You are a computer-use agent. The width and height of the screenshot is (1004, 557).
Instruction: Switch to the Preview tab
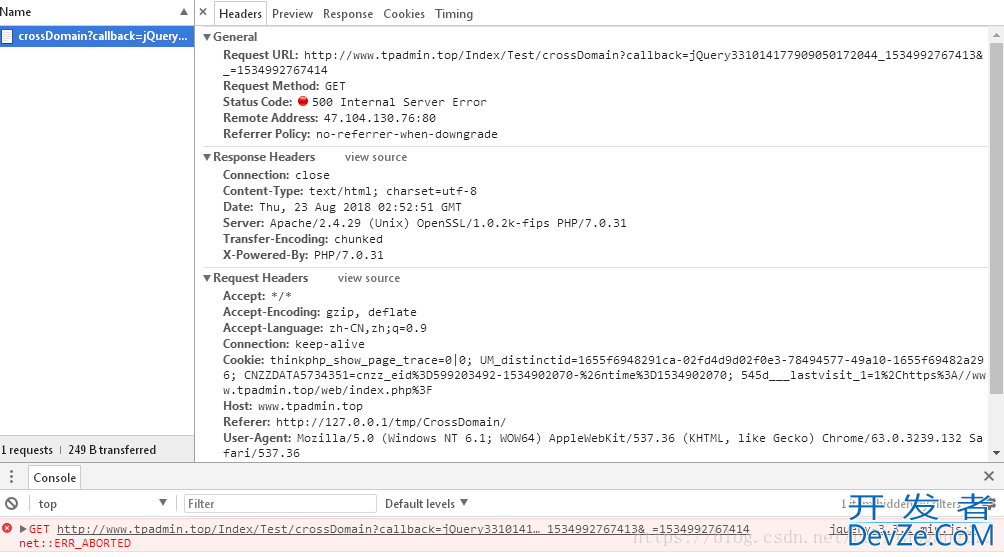coord(292,13)
